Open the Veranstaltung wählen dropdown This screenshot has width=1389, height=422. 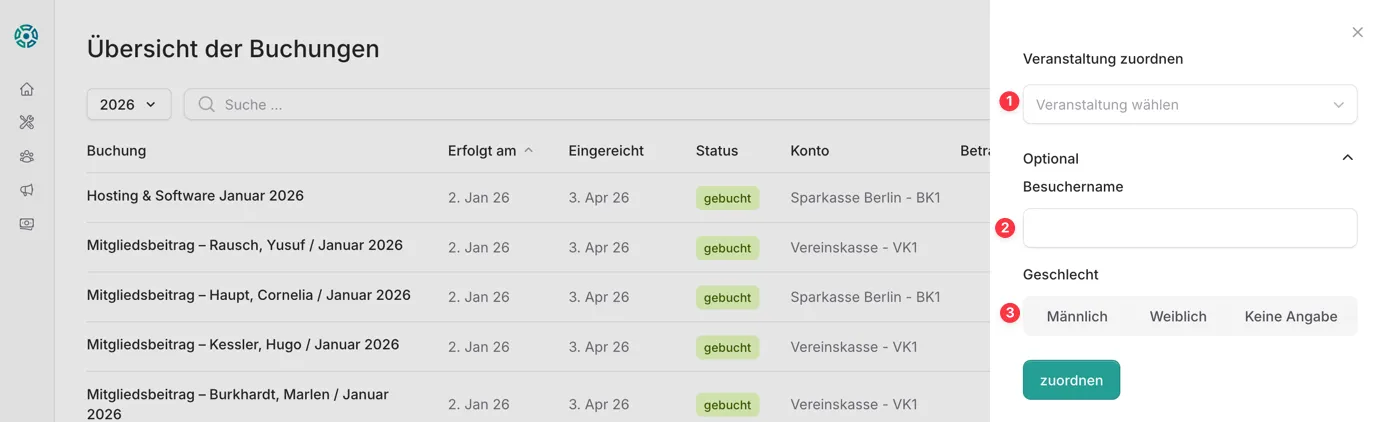(x=1189, y=104)
